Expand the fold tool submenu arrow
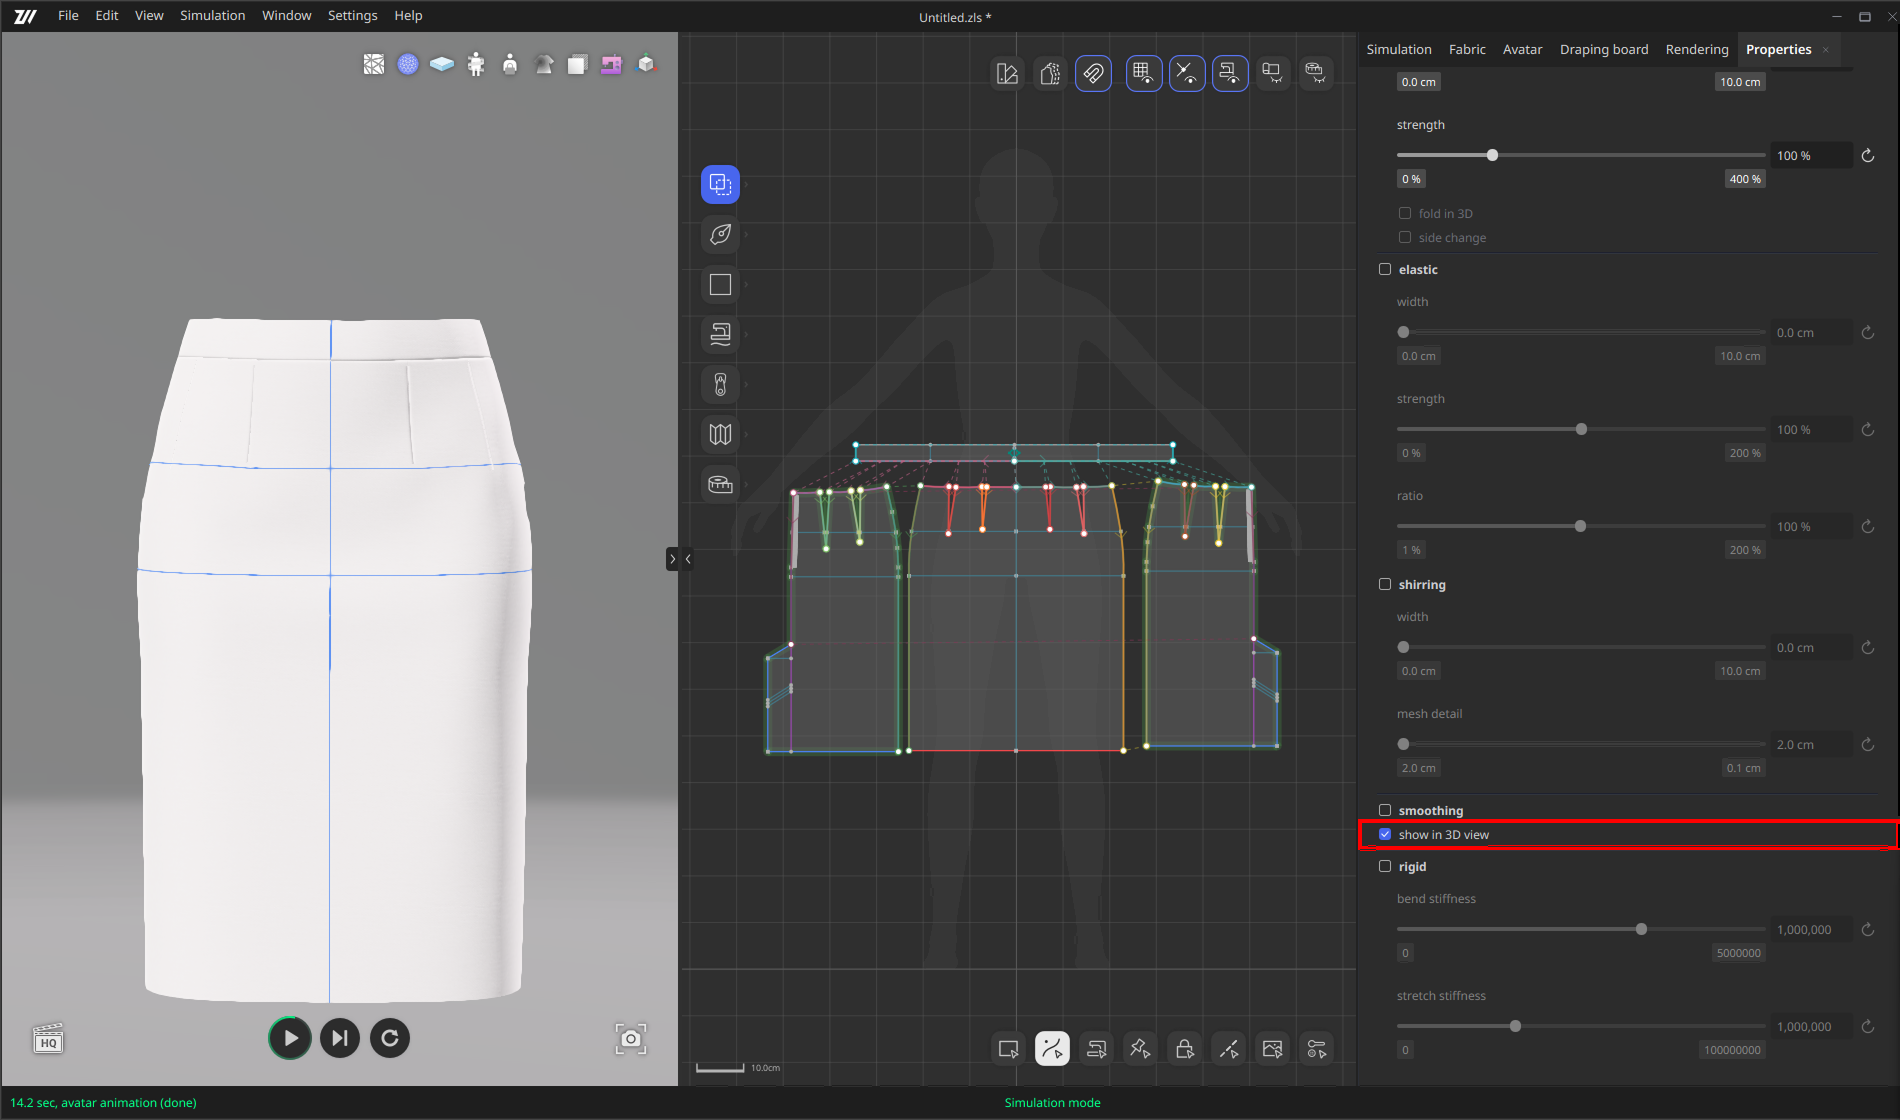 pyautogui.click(x=746, y=435)
